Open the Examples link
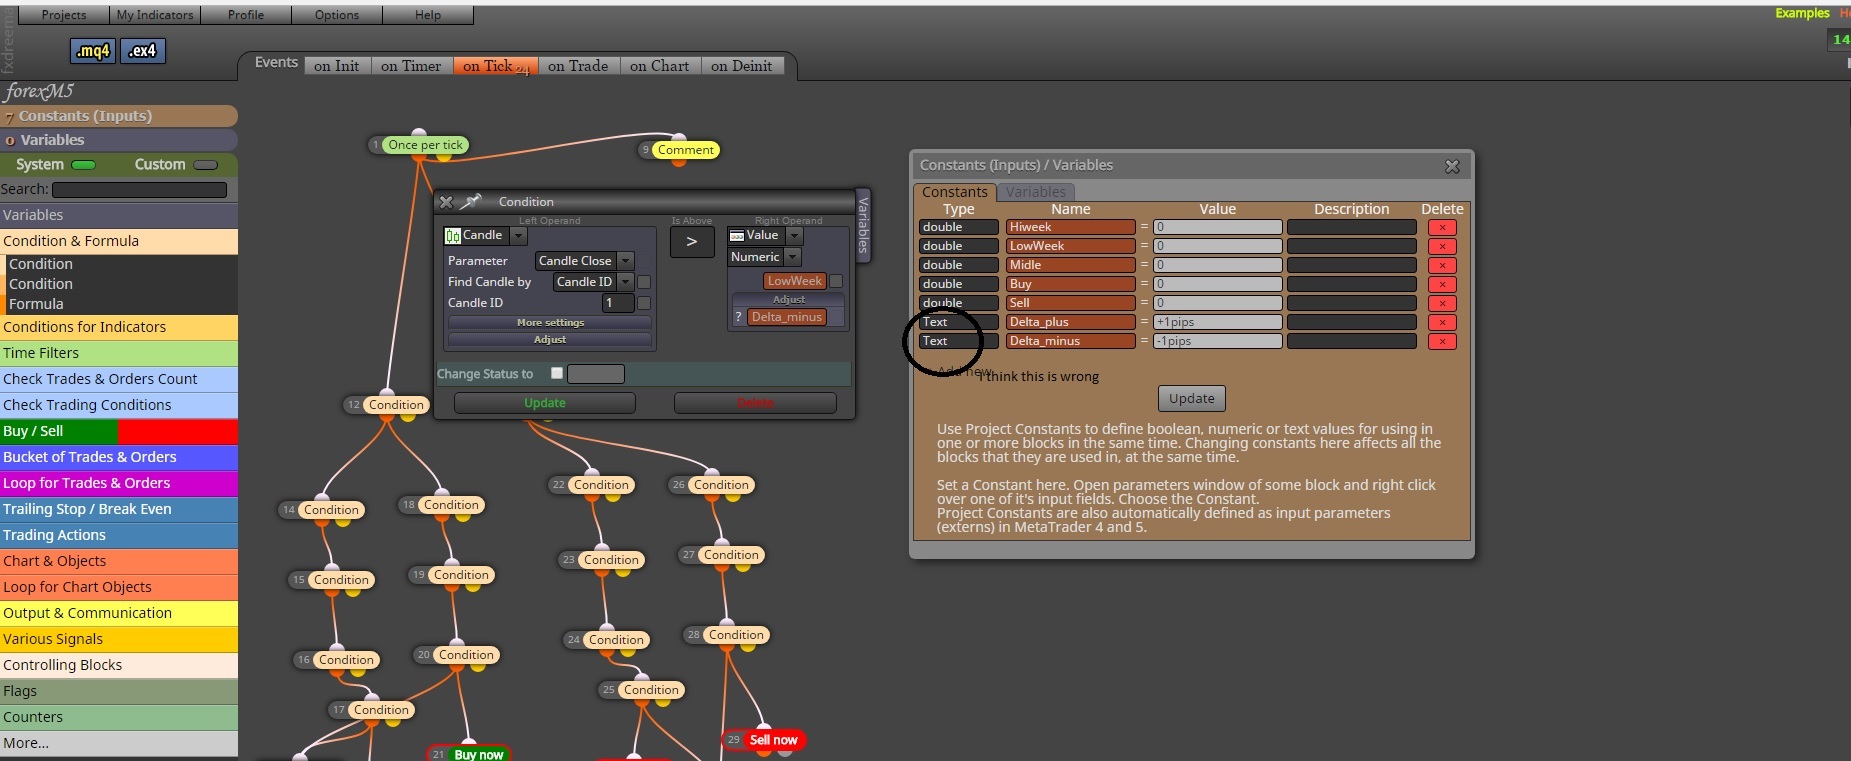The height and width of the screenshot is (761, 1851). coord(1802,13)
